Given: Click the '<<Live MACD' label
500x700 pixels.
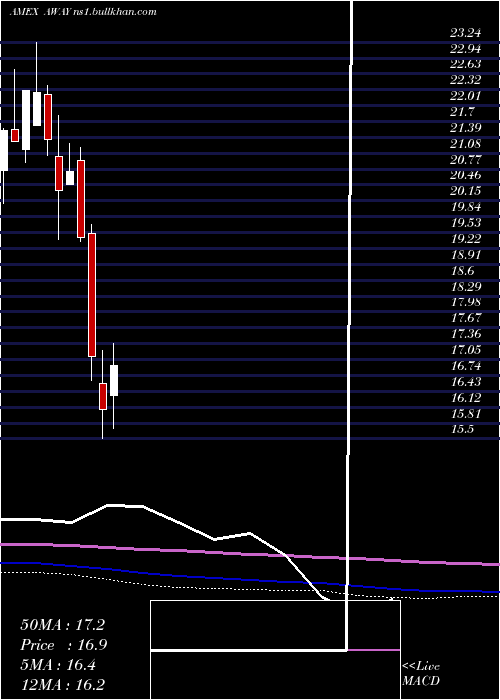Looking at the screenshot, I should point(421,674).
